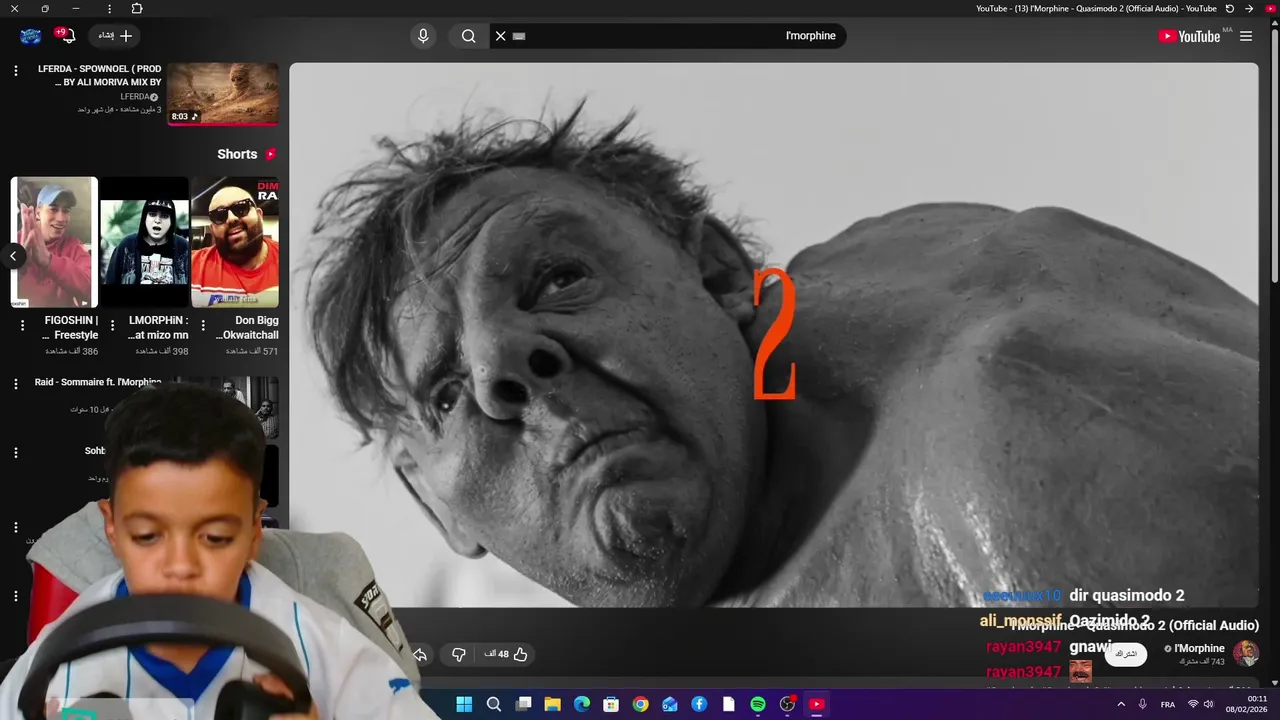The width and height of the screenshot is (1280, 720).
Task: Click l'Morphine channel name link
Action: (1199, 648)
